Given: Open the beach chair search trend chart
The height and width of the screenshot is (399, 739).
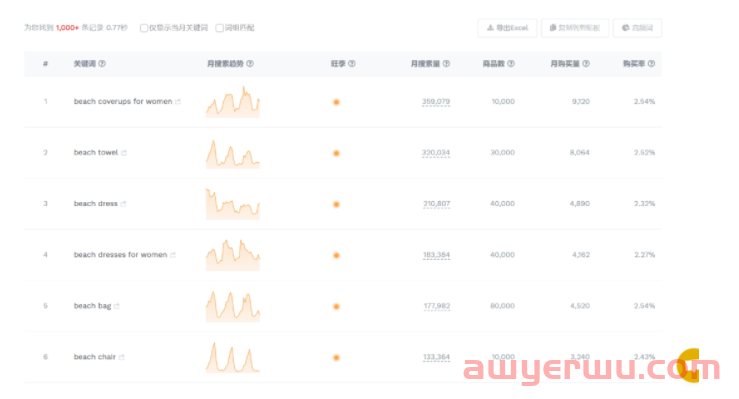Looking at the screenshot, I should pyautogui.click(x=233, y=357).
